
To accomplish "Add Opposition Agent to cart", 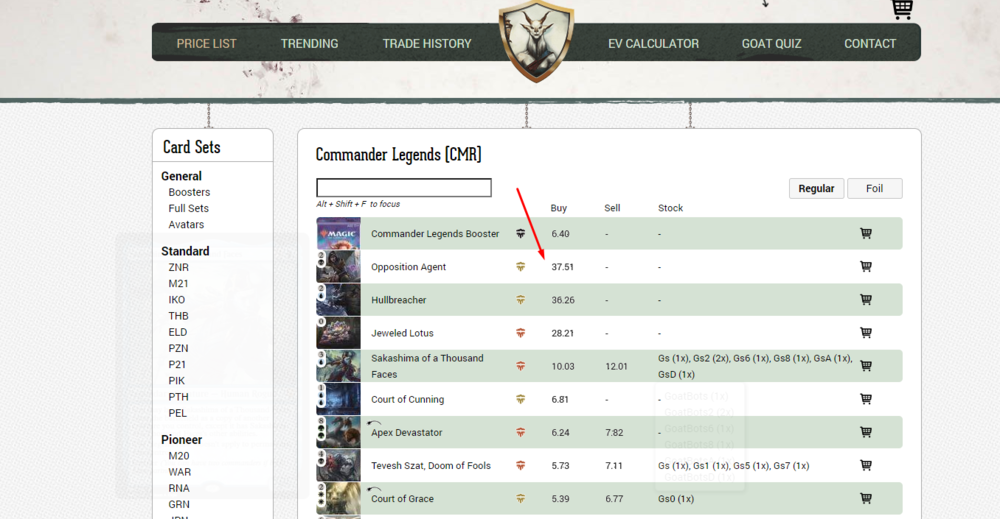I will (865, 267).
